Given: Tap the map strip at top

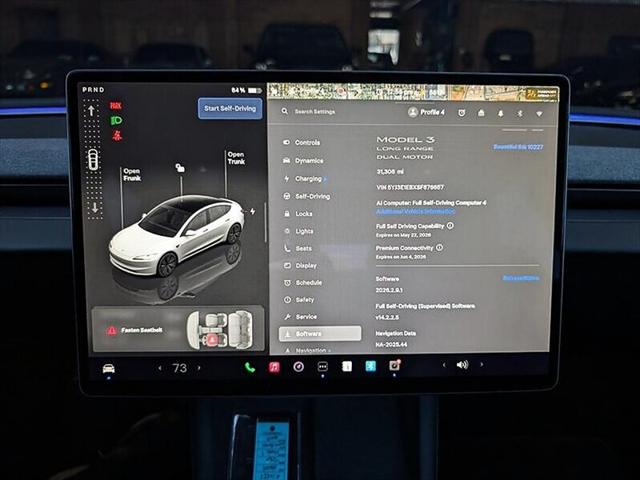Looking at the screenshot, I should 413,92.
